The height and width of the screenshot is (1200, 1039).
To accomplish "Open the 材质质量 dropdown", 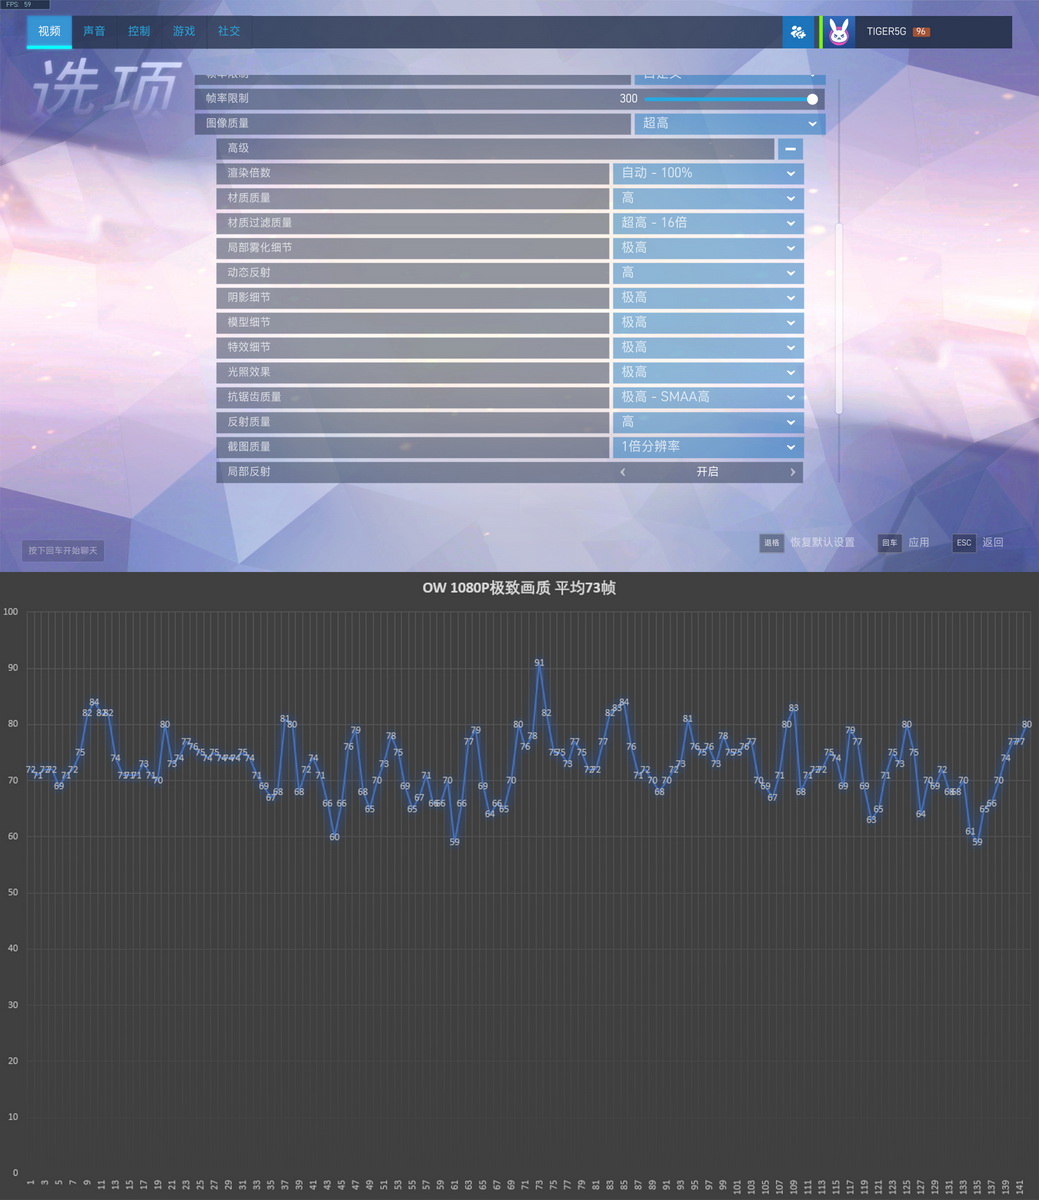I will pos(708,198).
